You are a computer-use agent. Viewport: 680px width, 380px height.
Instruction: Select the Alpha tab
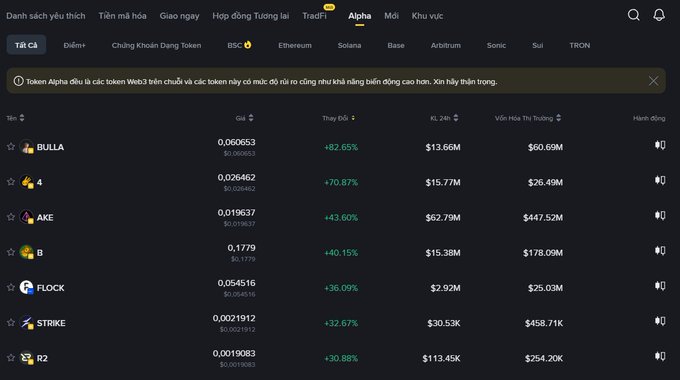click(360, 16)
